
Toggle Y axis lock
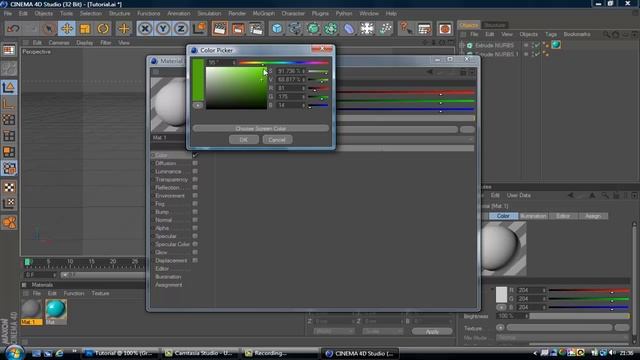[x=163, y=29]
